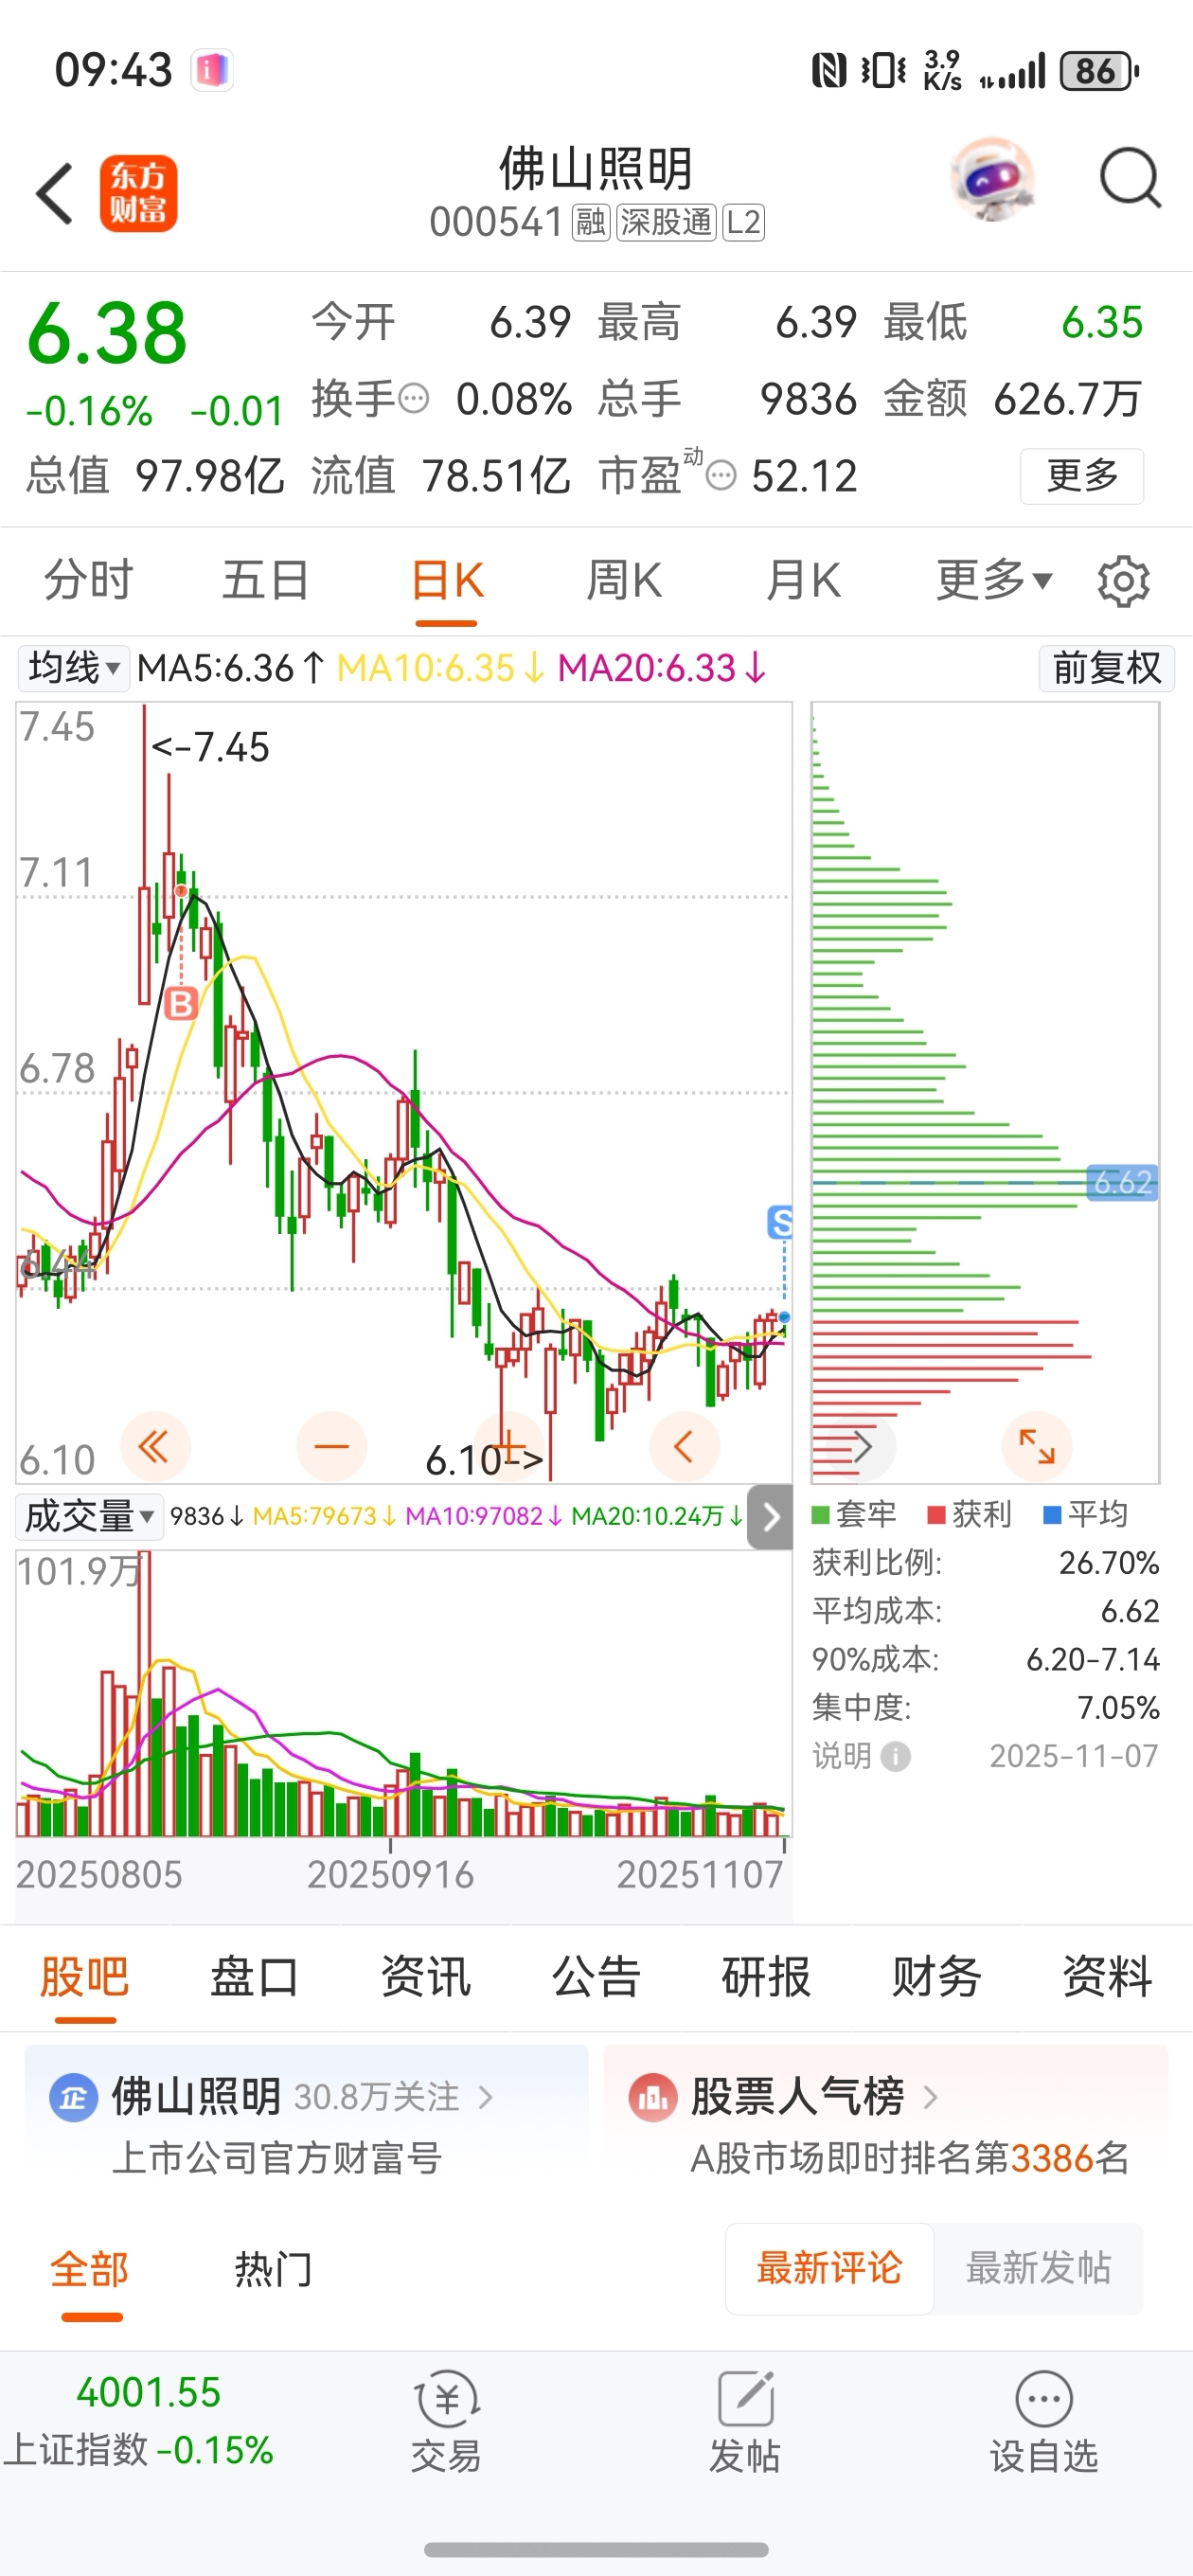Open the 财务 section tab
The image size is (1193, 2576).
(937, 1977)
